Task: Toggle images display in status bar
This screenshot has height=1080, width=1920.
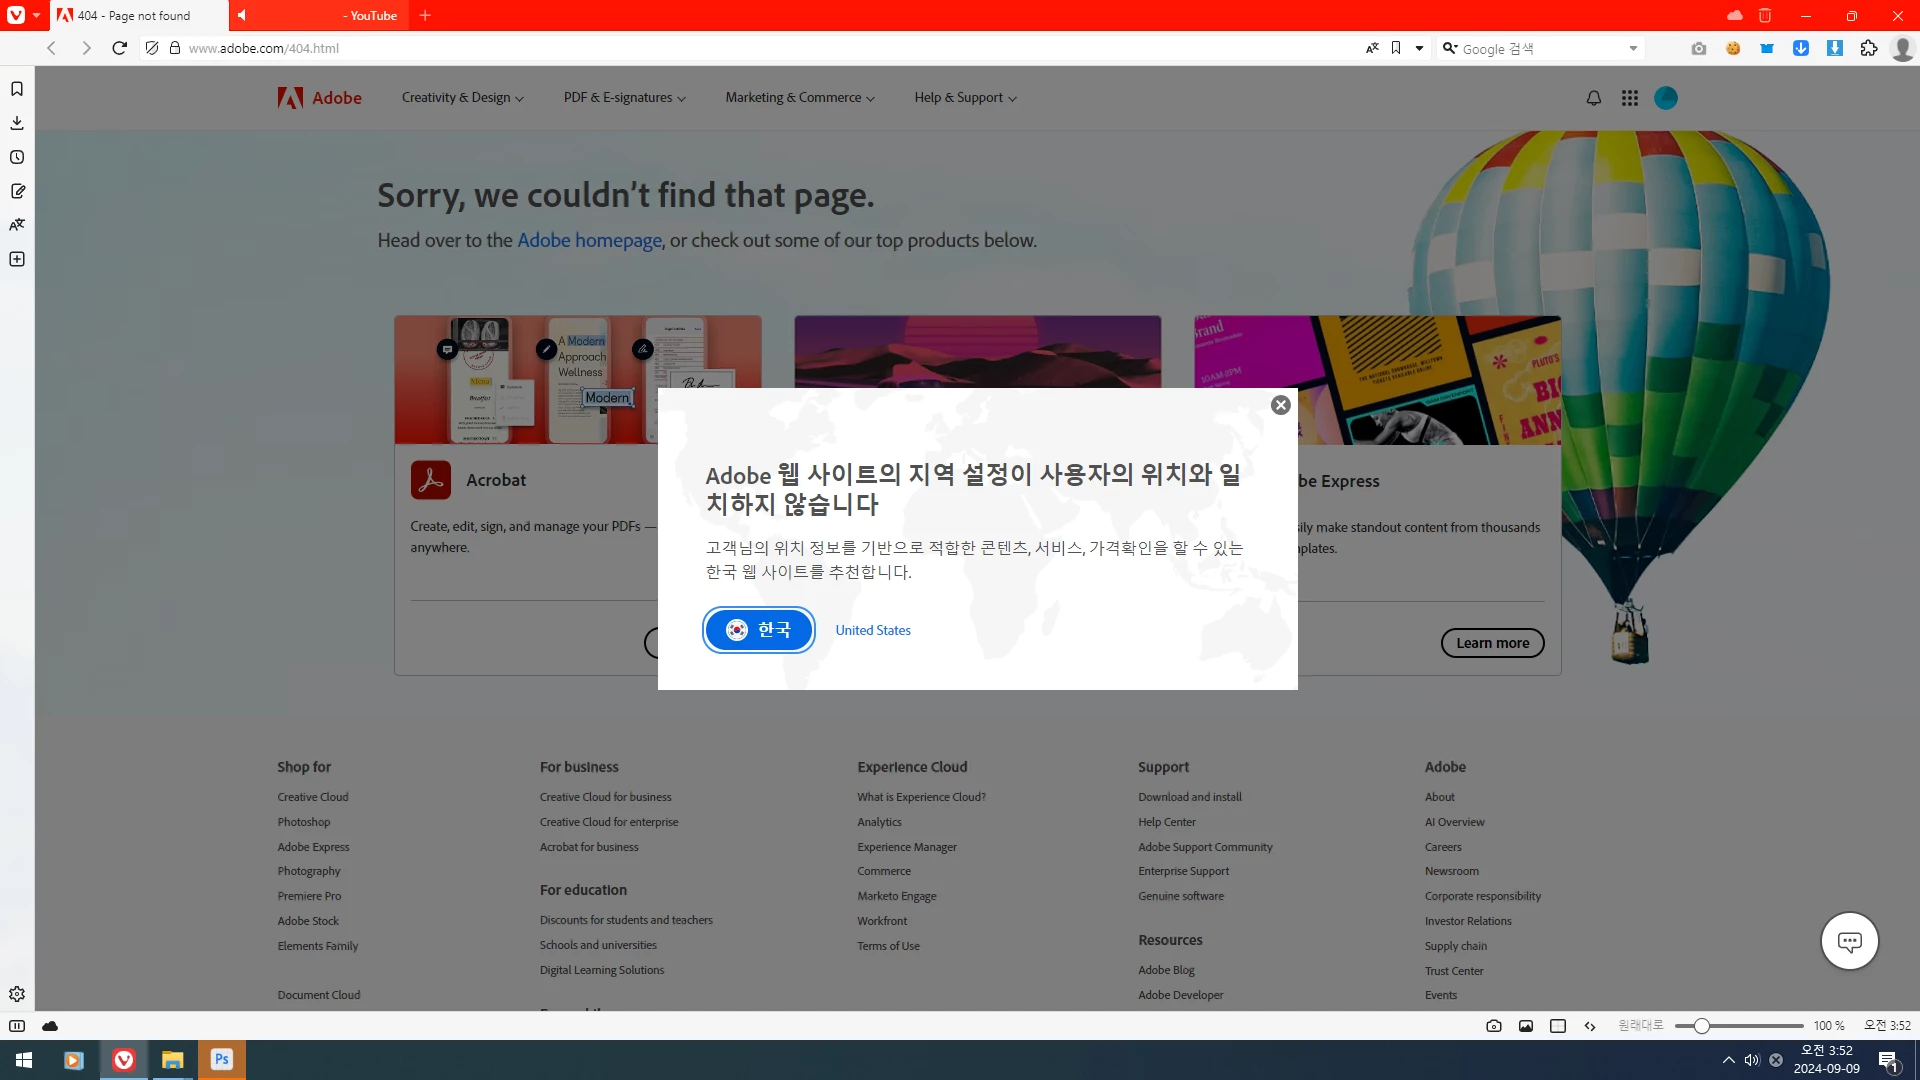Action: (x=1526, y=1026)
